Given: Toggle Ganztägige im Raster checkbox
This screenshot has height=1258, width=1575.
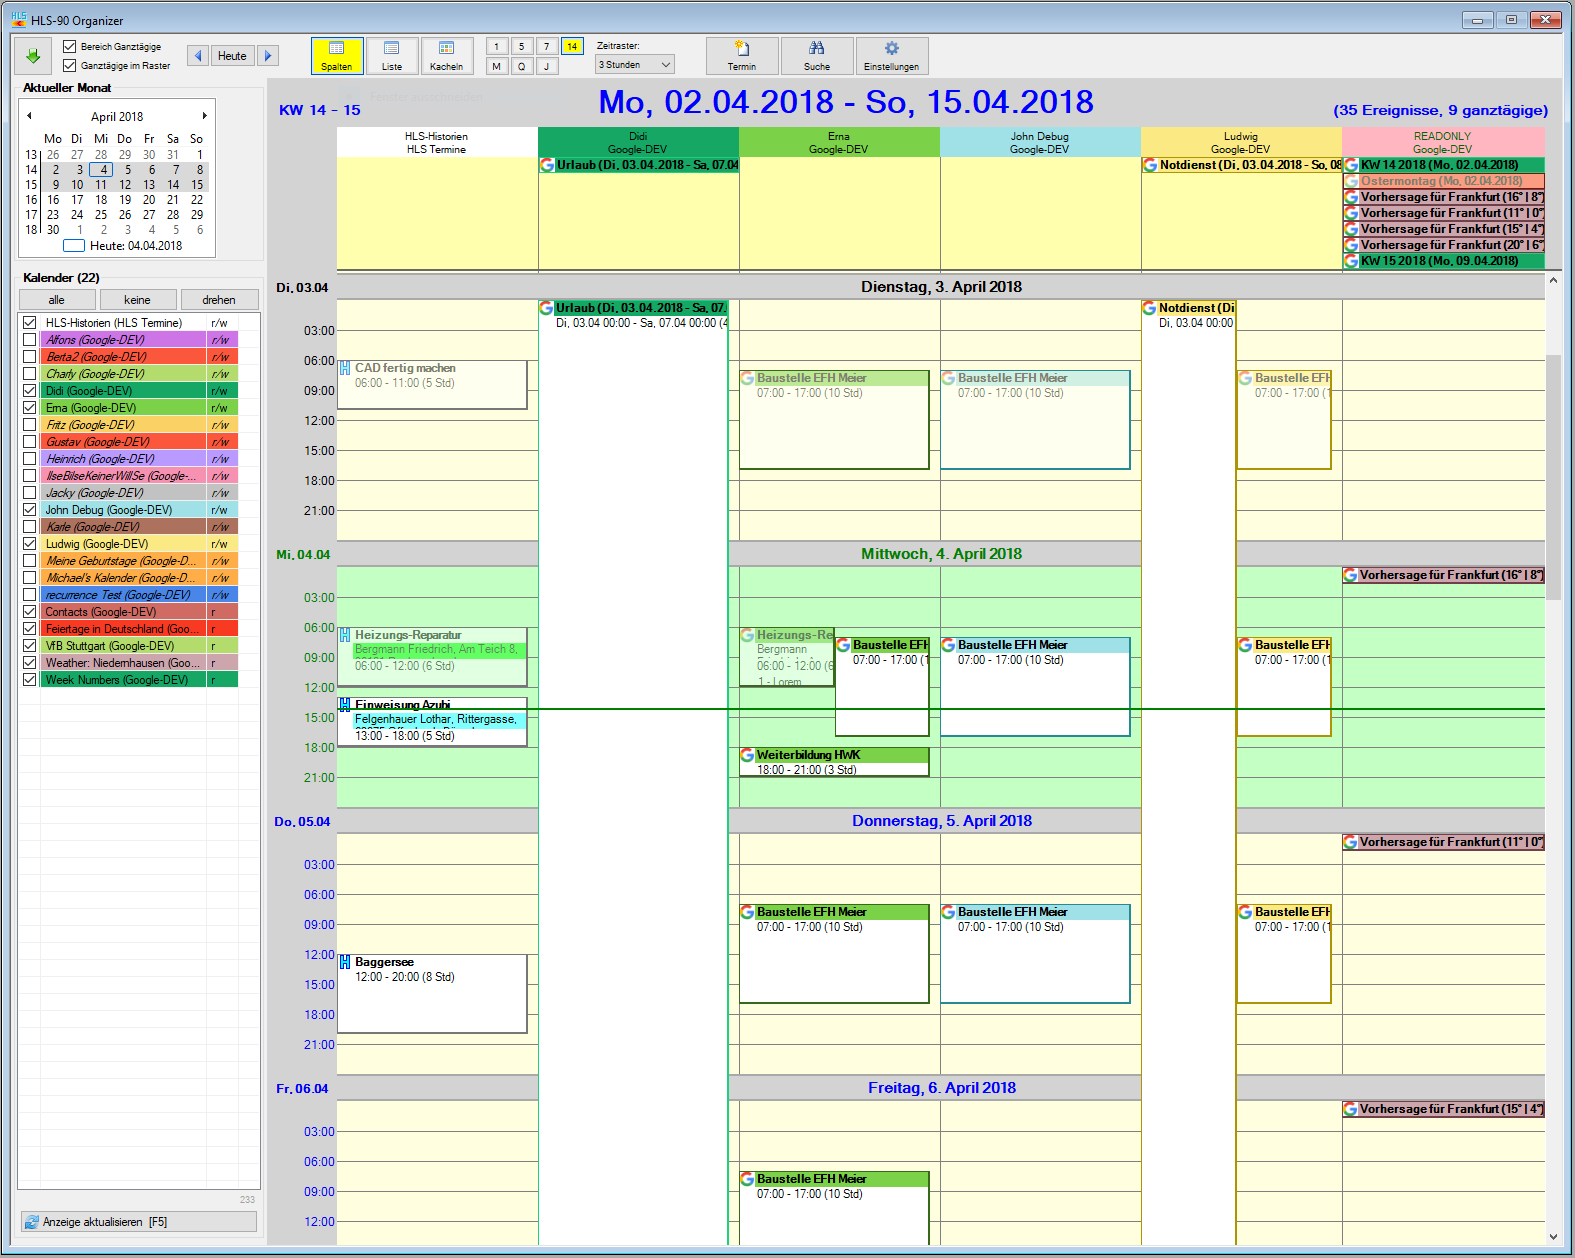Looking at the screenshot, I should point(70,66).
